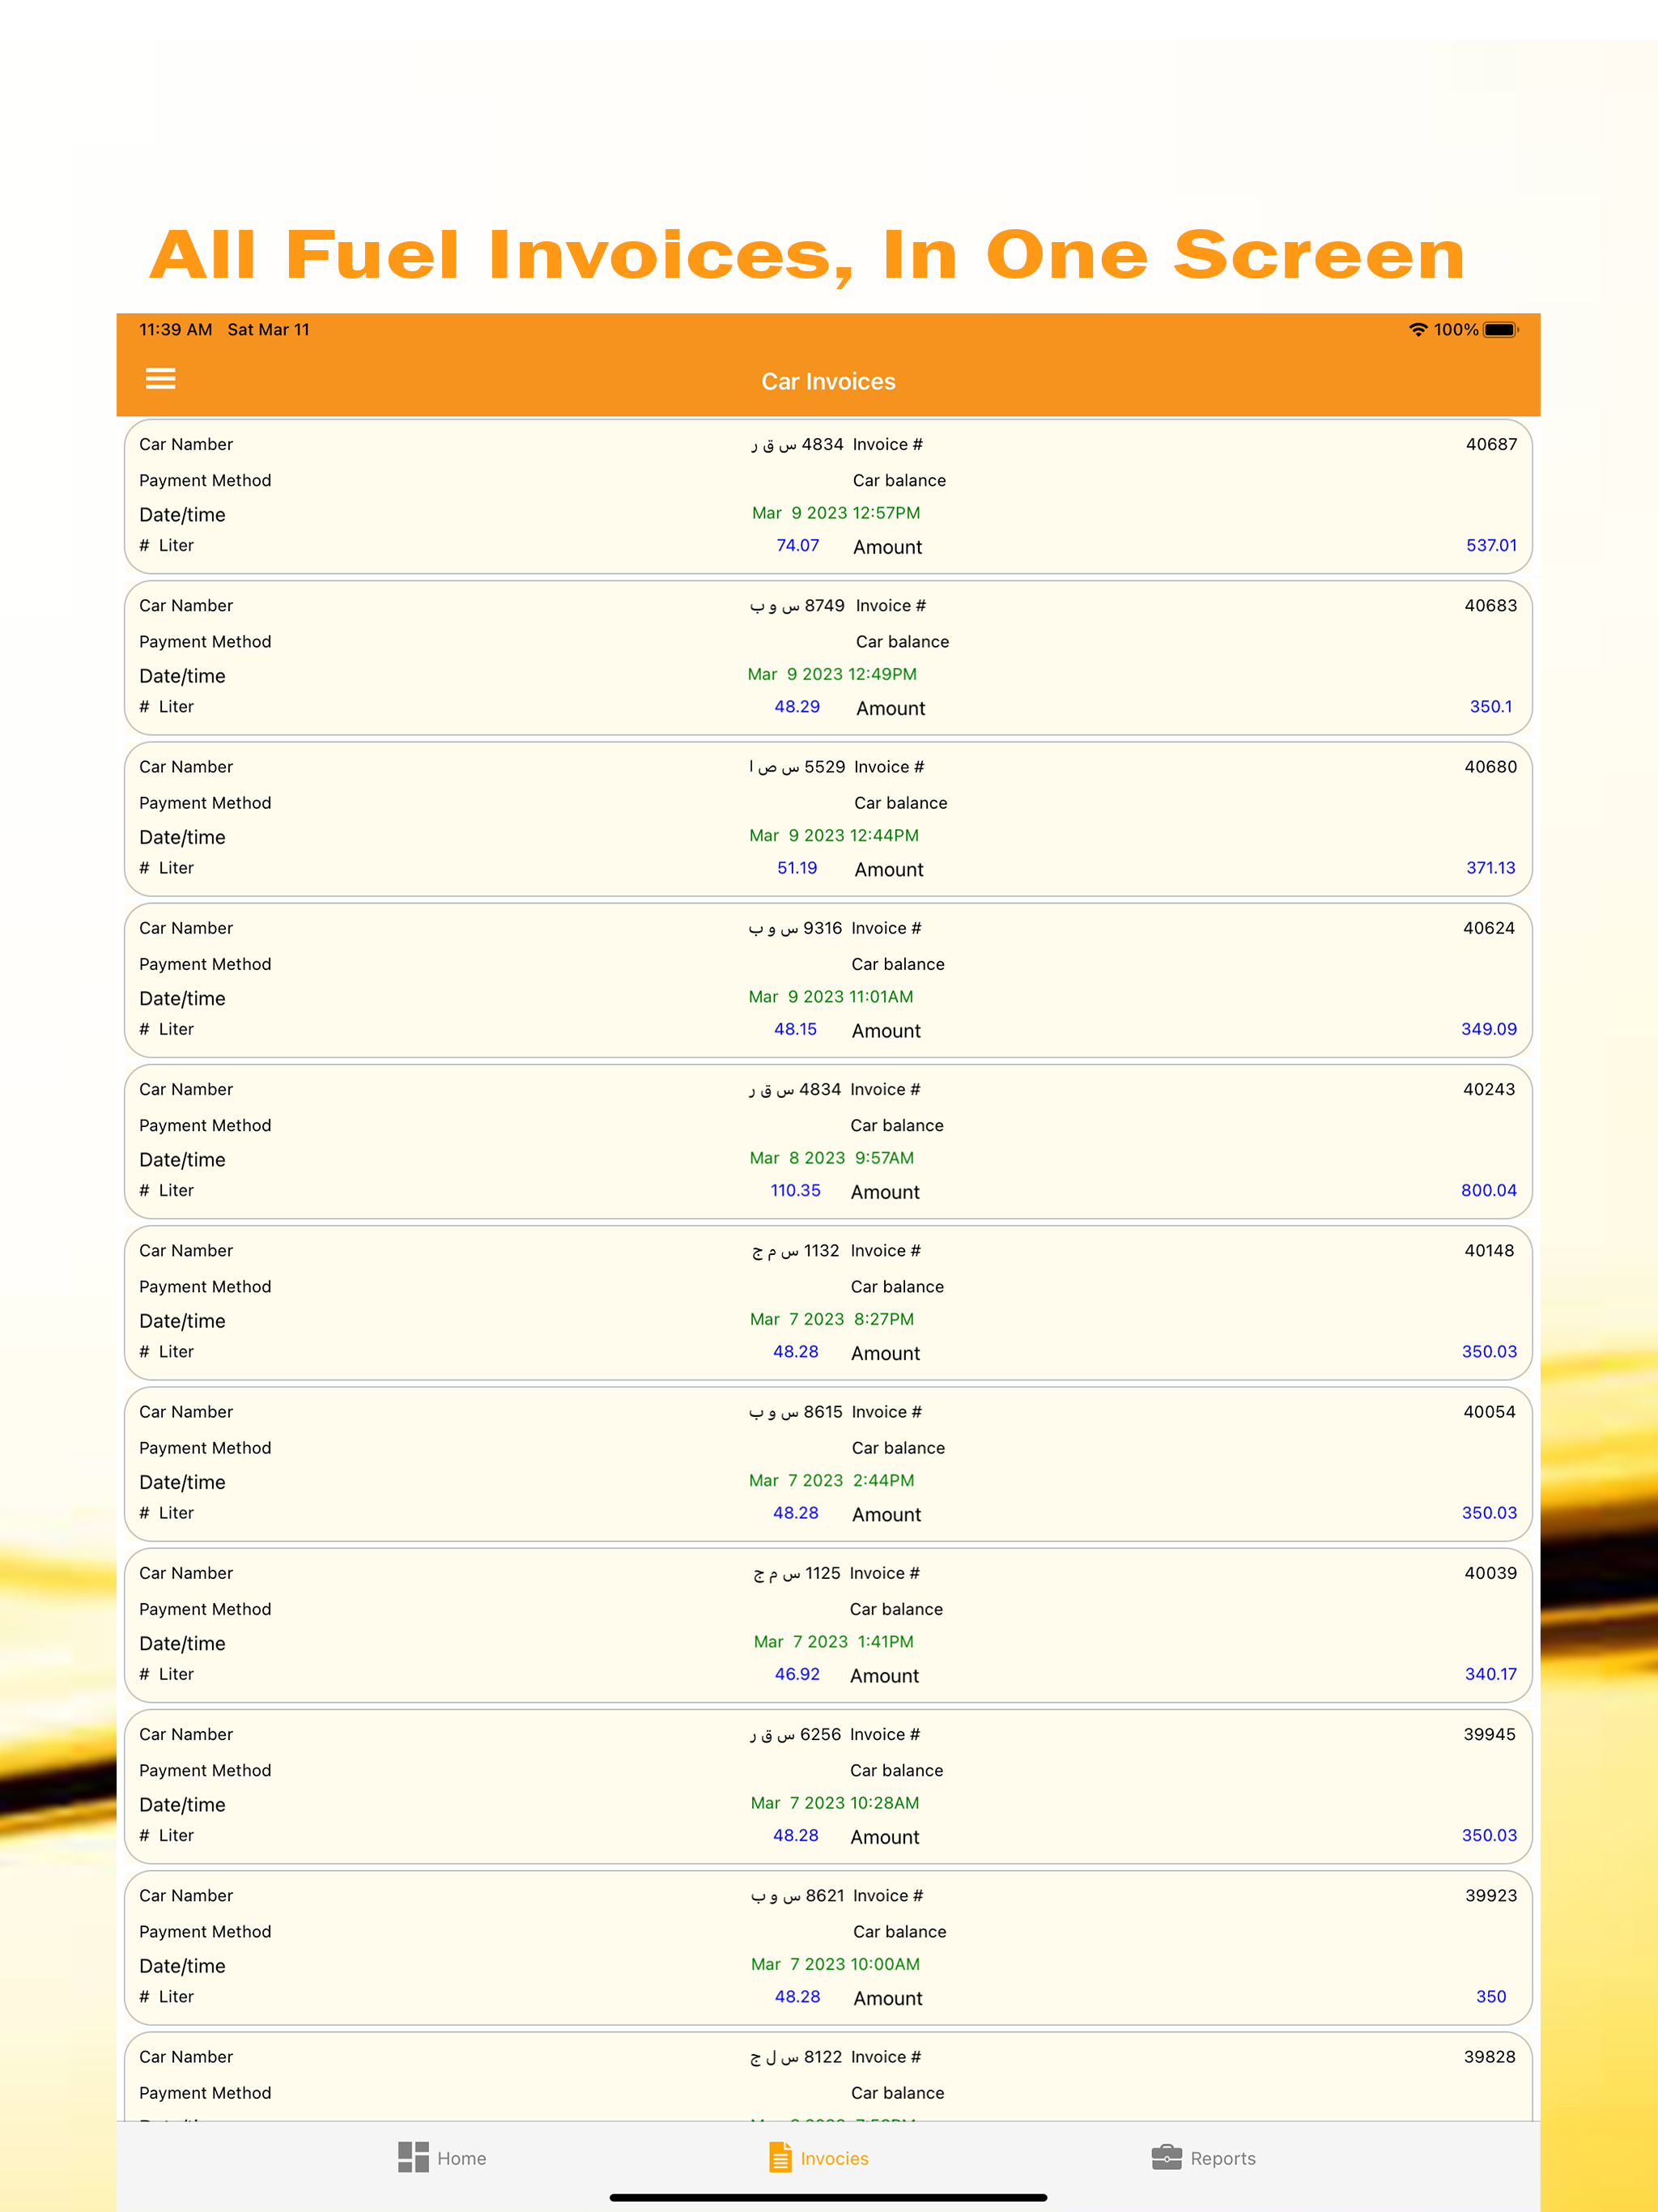Tap the liter value 74.07

point(797,545)
